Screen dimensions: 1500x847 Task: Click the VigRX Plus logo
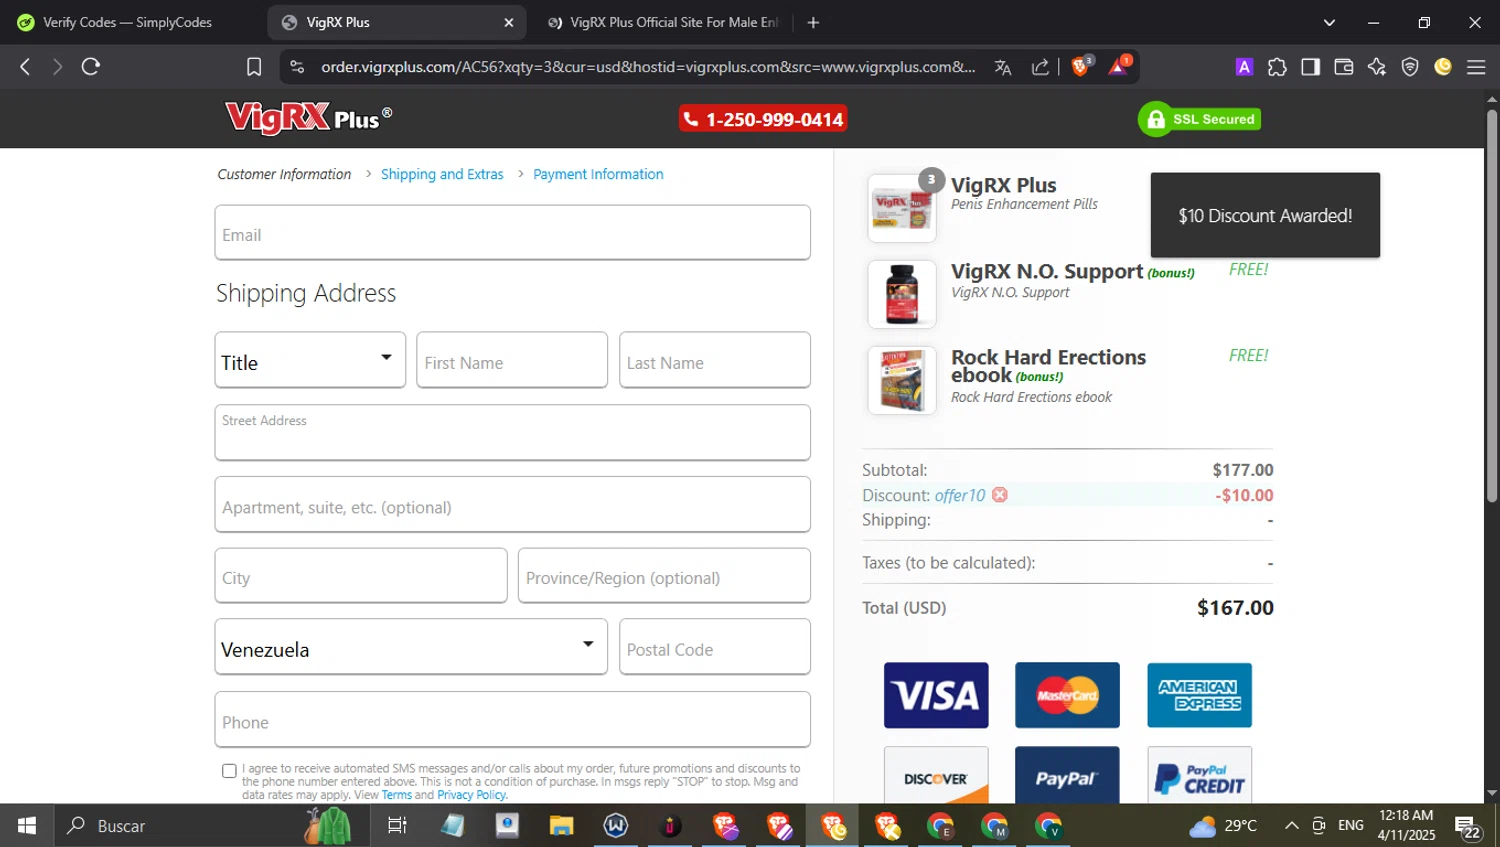309,118
